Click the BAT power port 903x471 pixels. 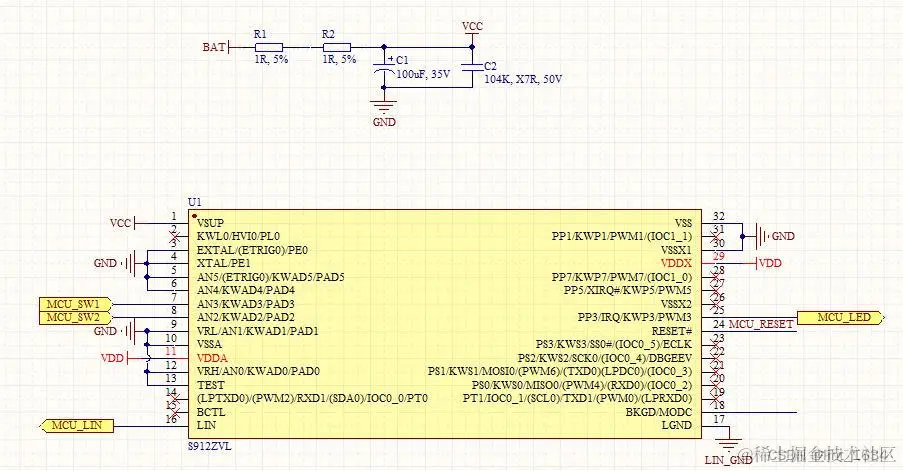[217, 47]
